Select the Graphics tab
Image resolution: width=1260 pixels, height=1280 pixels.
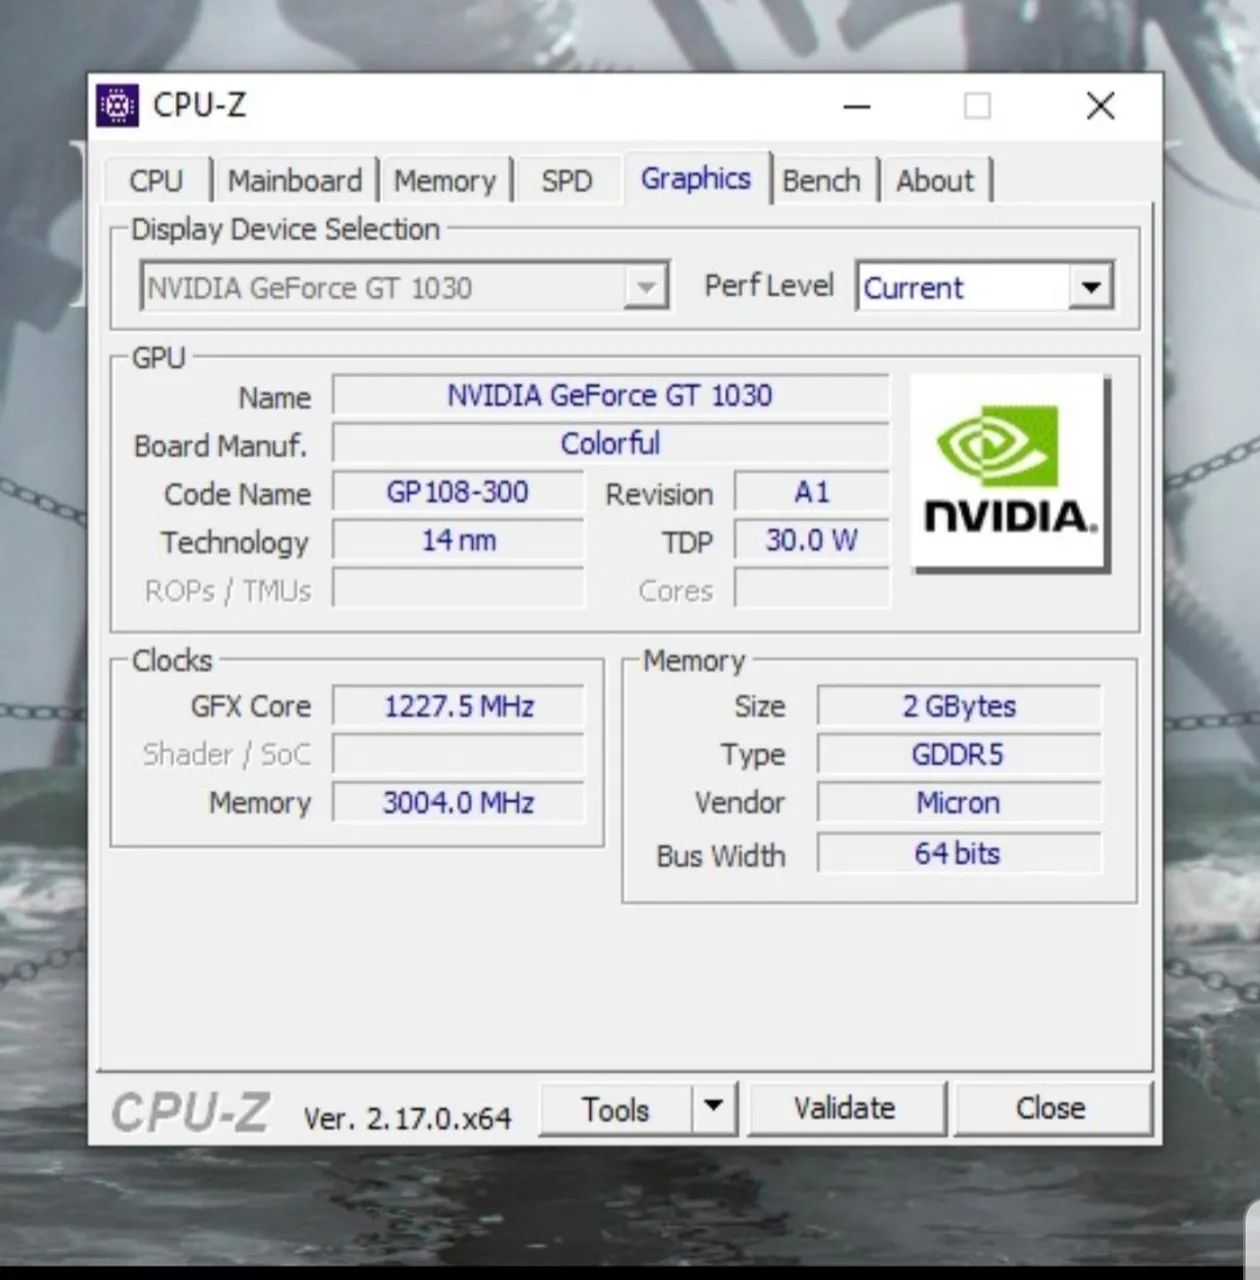click(696, 179)
